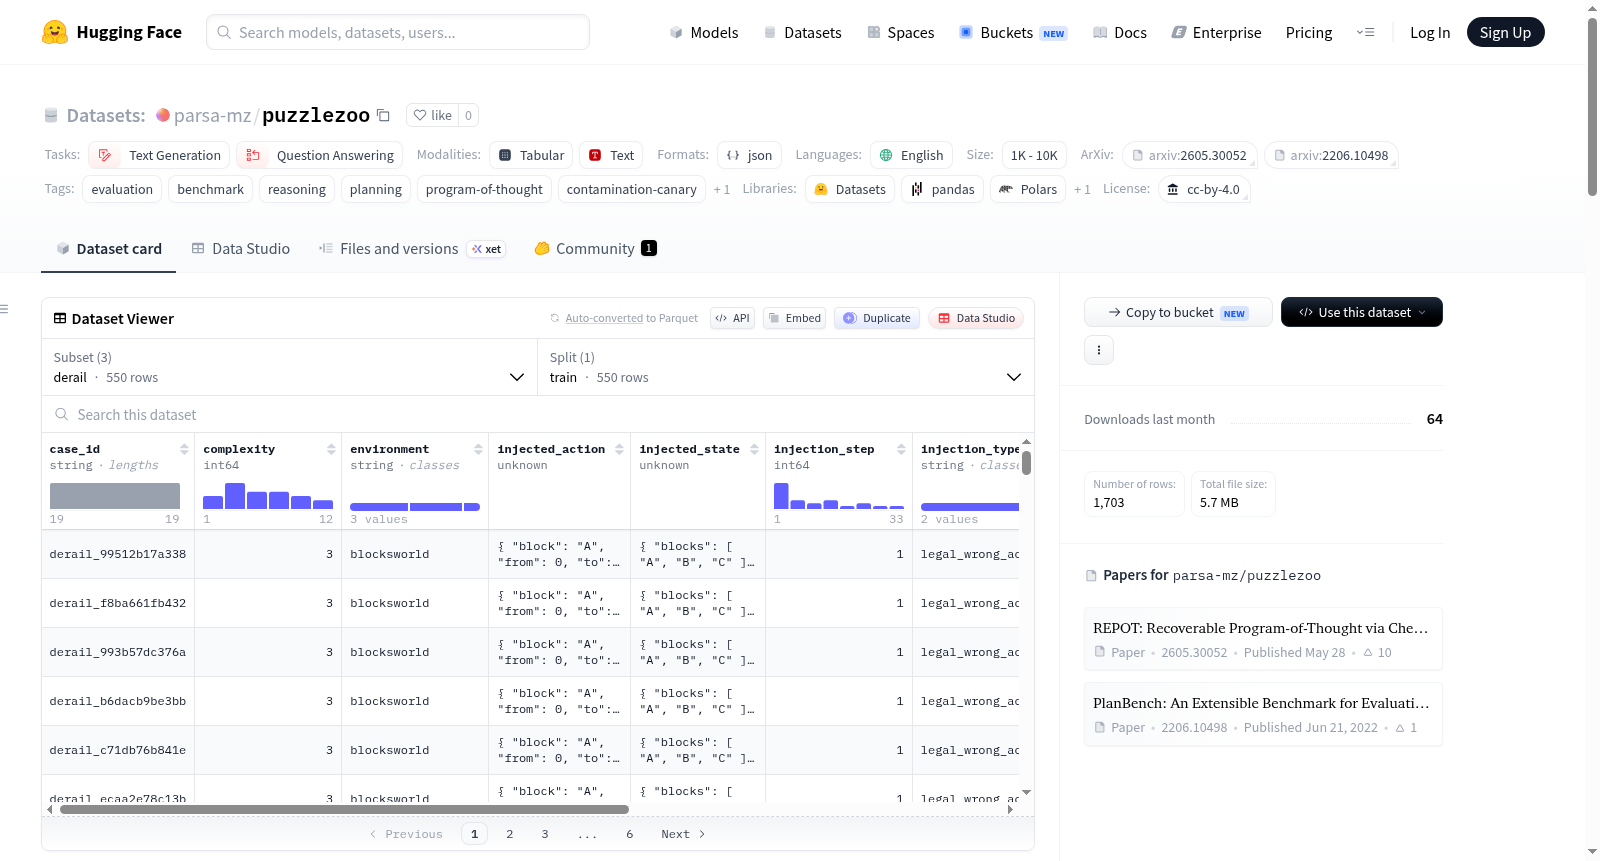This screenshot has height=861, width=1600.
Task: Expand the Subset derail dropdown
Action: (x=289, y=367)
